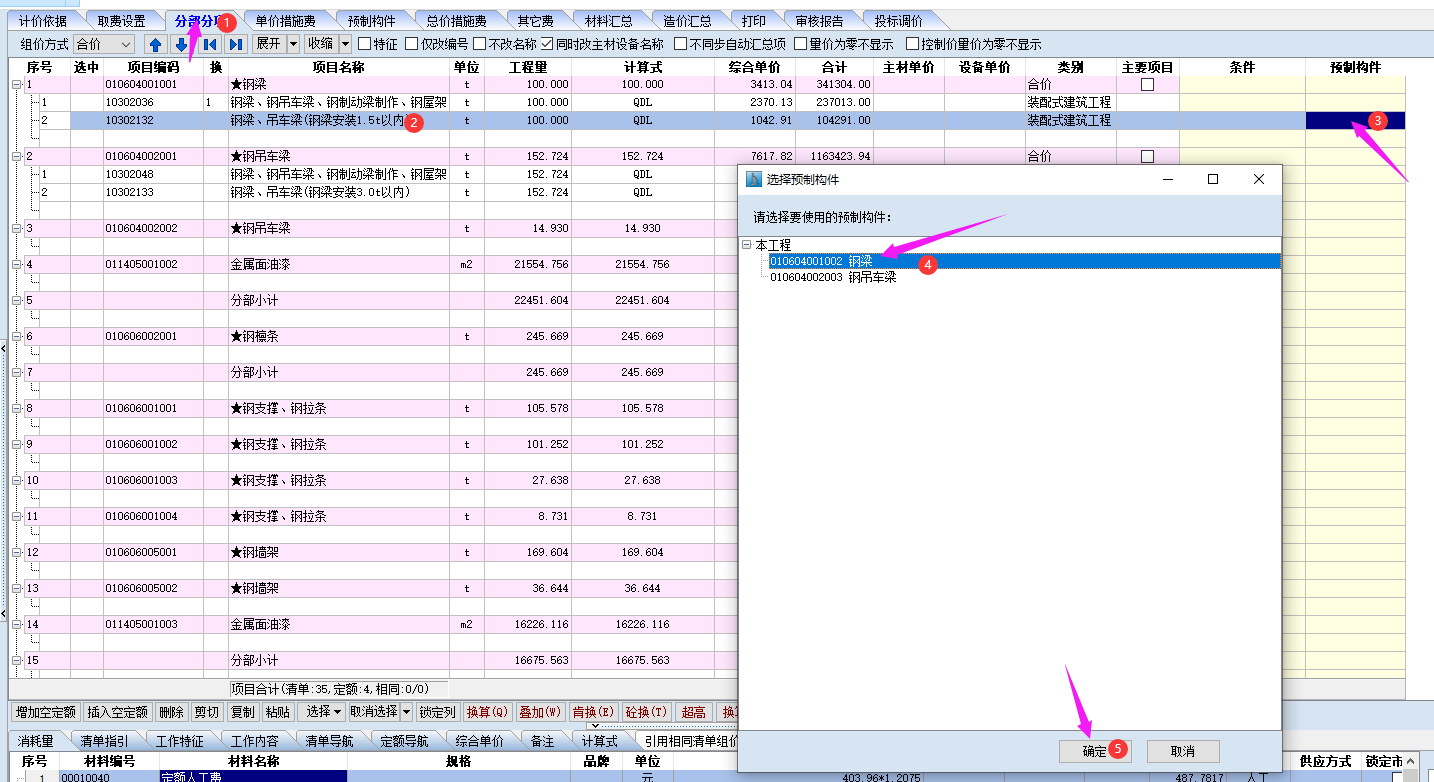Viewport: 1434px width, 782px height.
Task: Click the 换算(Q) button
Action: pos(488,712)
